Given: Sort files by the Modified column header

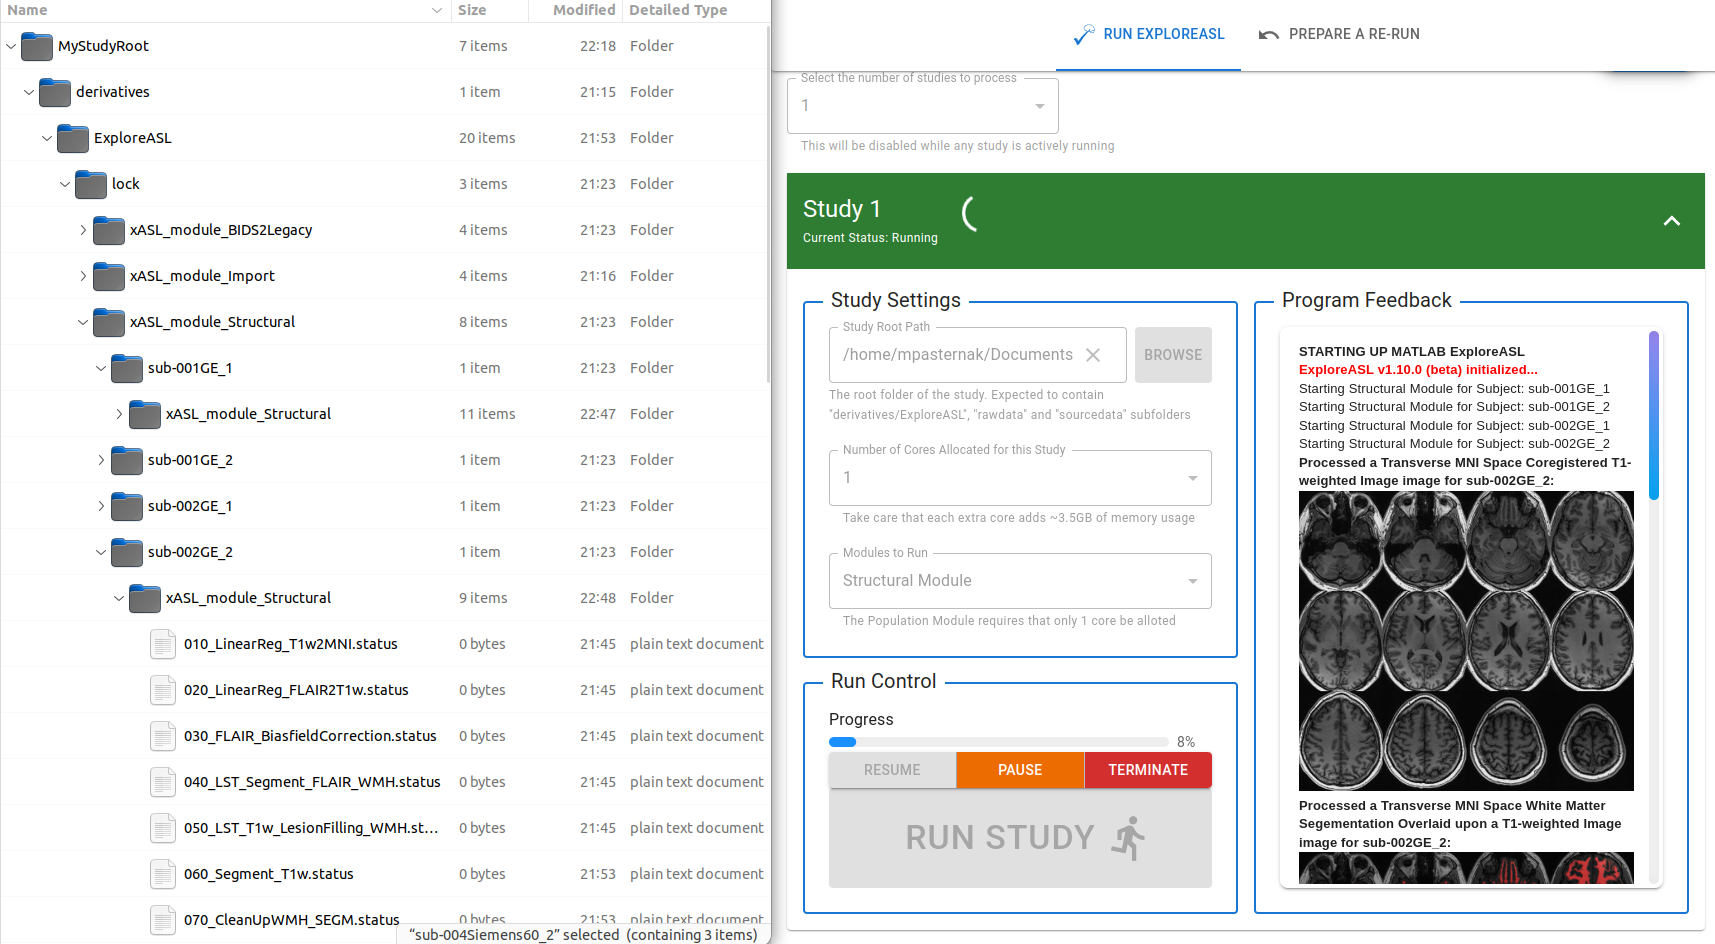Looking at the screenshot, I should tap(575, 10).
